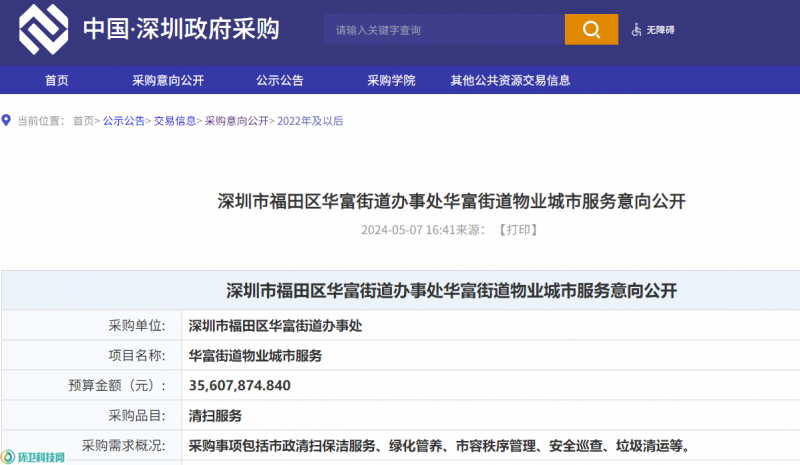800x465 pixels.
Task: Open the 无障碍 accessibility link
Action: pos(660,30)
